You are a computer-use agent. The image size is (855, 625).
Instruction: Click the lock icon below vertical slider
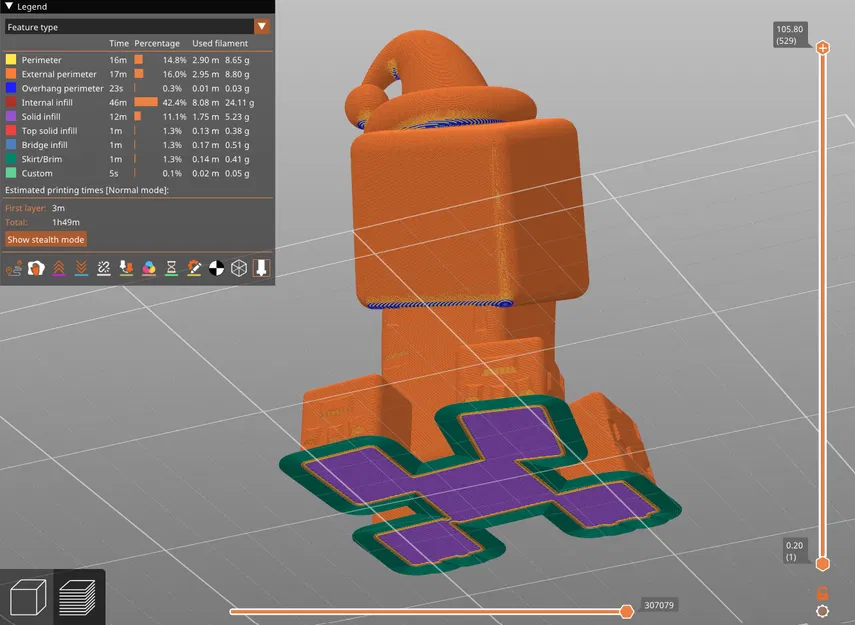822,593
